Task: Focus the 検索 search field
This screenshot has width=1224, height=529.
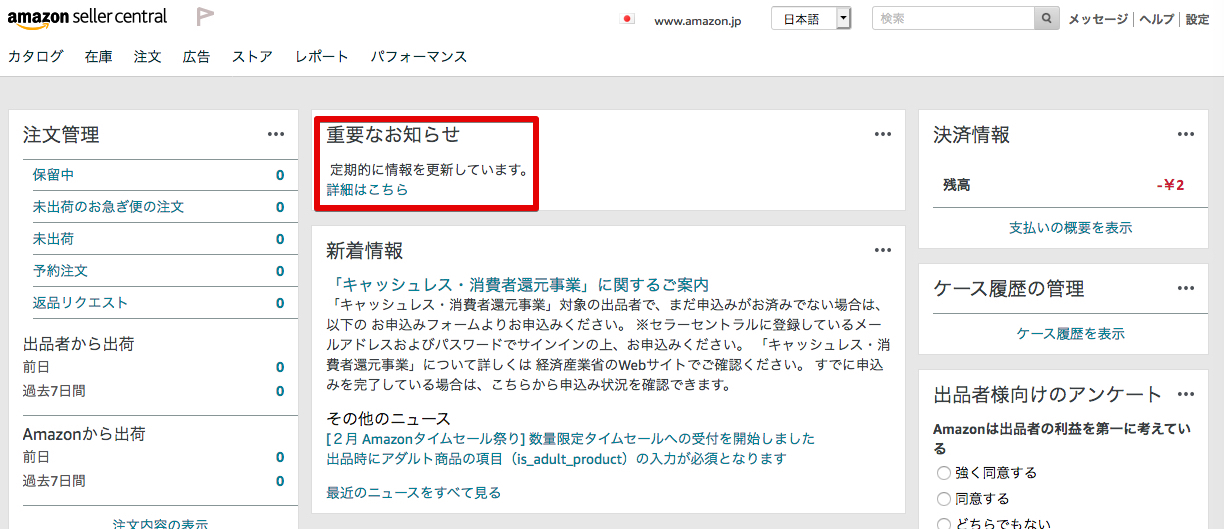Action: (x=953, y=19)
